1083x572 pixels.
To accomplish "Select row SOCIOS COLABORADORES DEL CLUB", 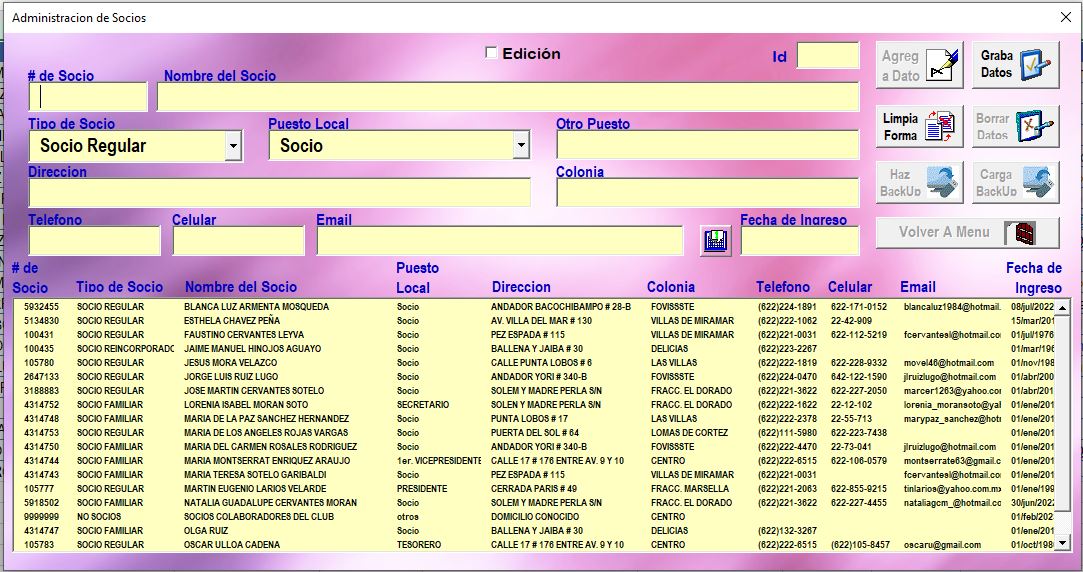I will pyautogui.click(x=535, y=517).
